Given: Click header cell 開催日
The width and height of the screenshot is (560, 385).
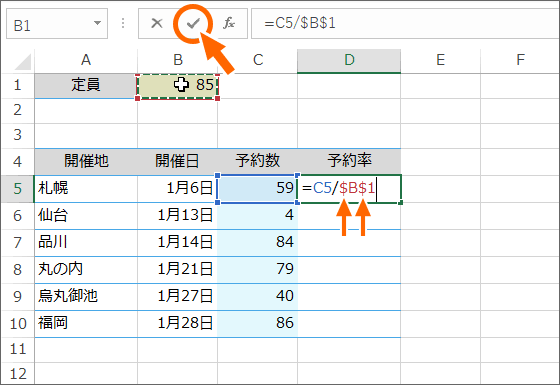Looking at the screenshot, I should point(178,161).
